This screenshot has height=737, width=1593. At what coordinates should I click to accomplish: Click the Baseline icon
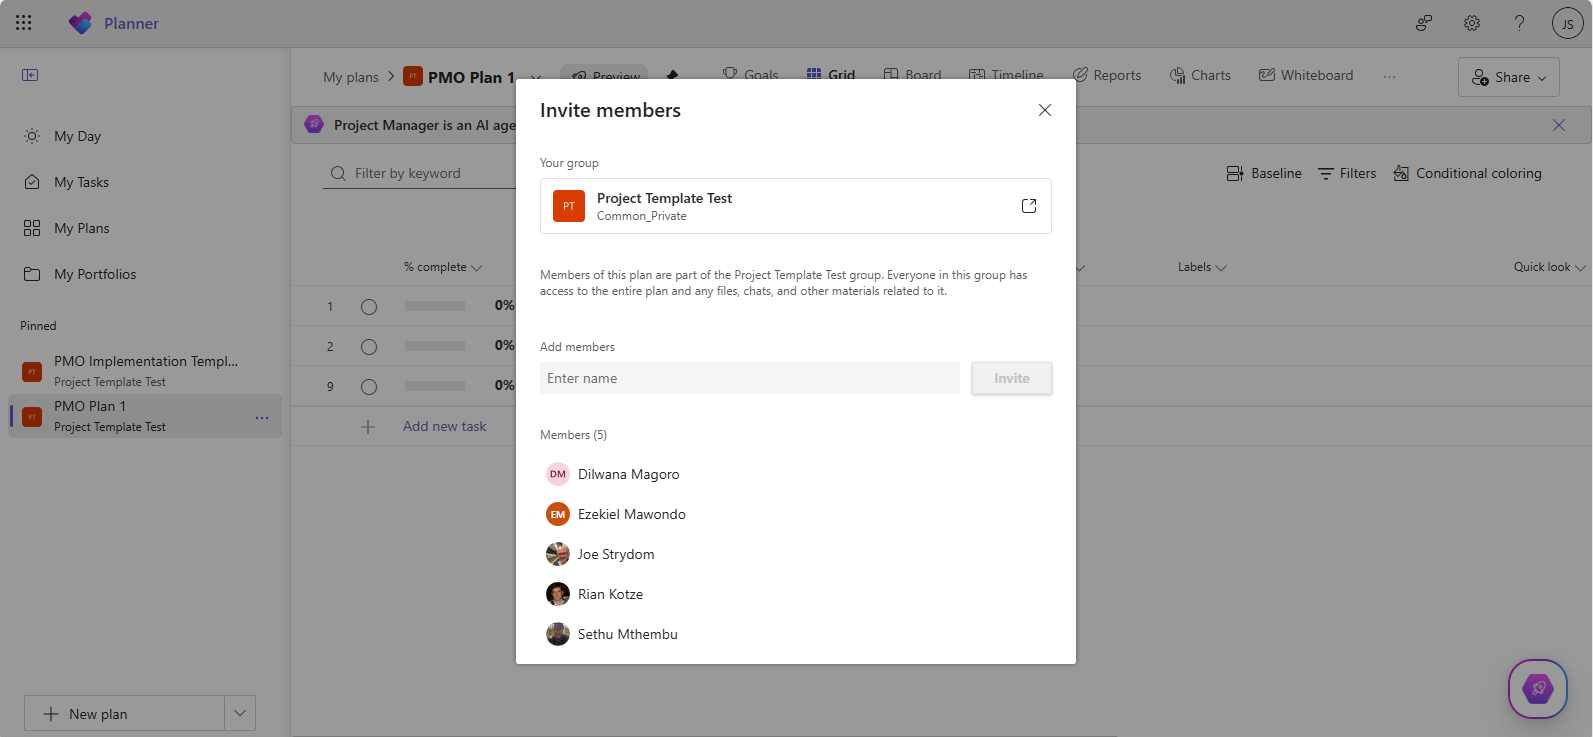coord(1235,173)
